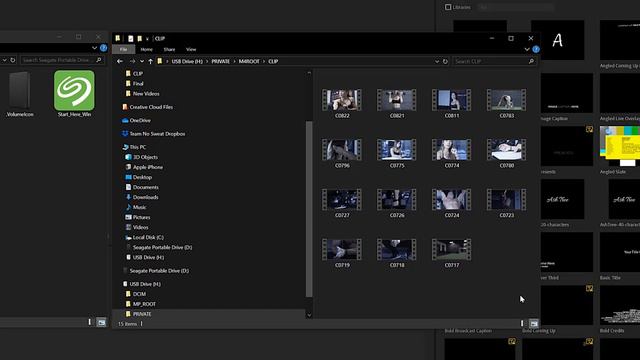Image resolution: width=640 pixels, height=360 pixels.
Task: Go back in the CLIP Explorer window
Action: pos(120,61)
